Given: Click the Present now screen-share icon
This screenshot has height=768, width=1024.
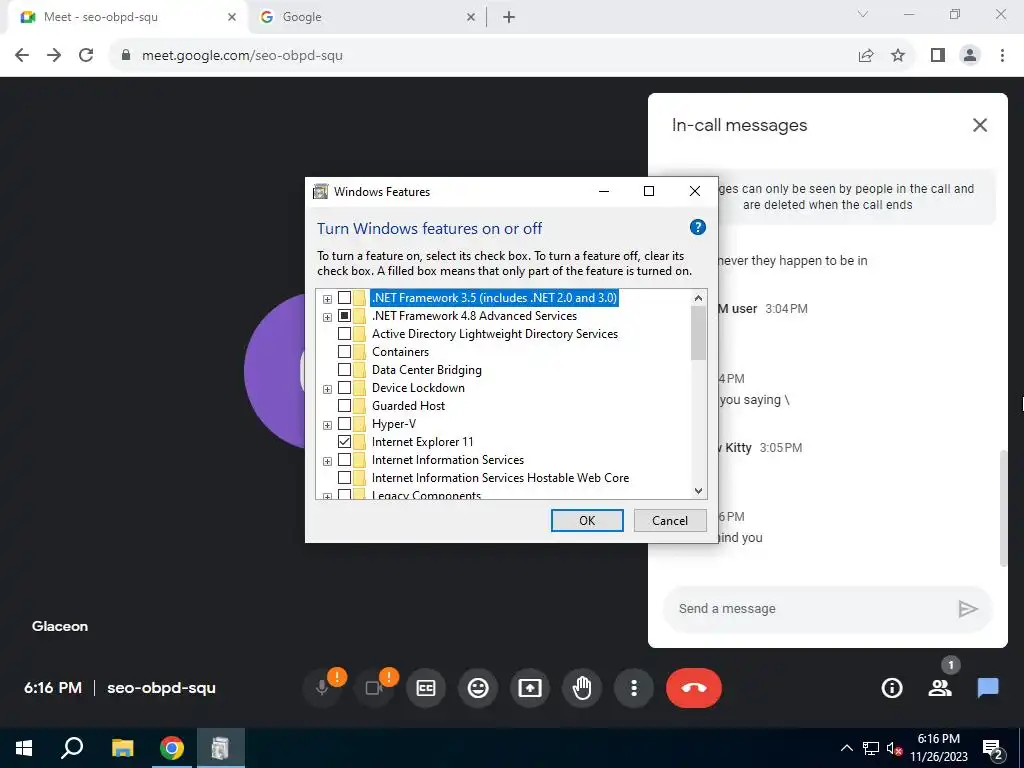Looking at the screenshot, I should 530,688.
